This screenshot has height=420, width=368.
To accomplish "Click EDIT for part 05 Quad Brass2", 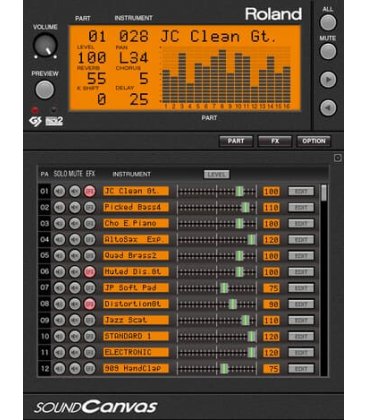I will 301,256.
